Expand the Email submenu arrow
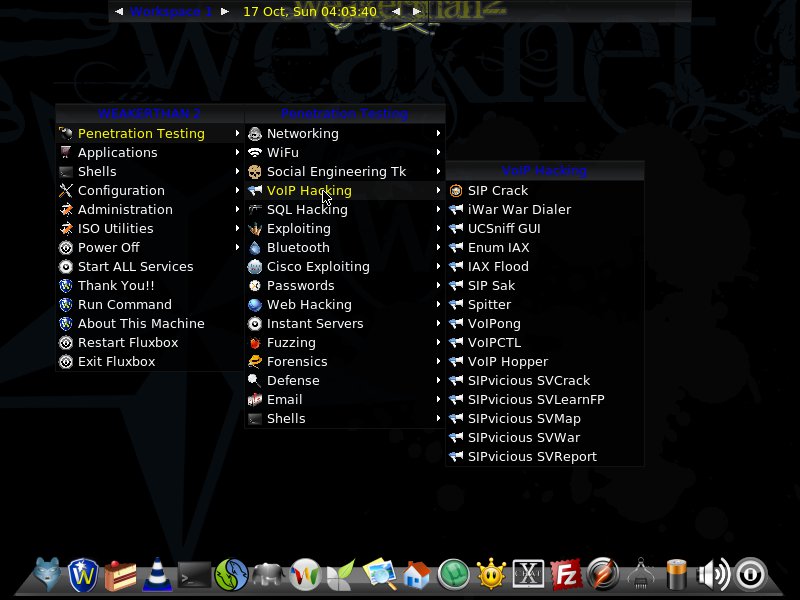800x600 pixels. pos(438,399)
